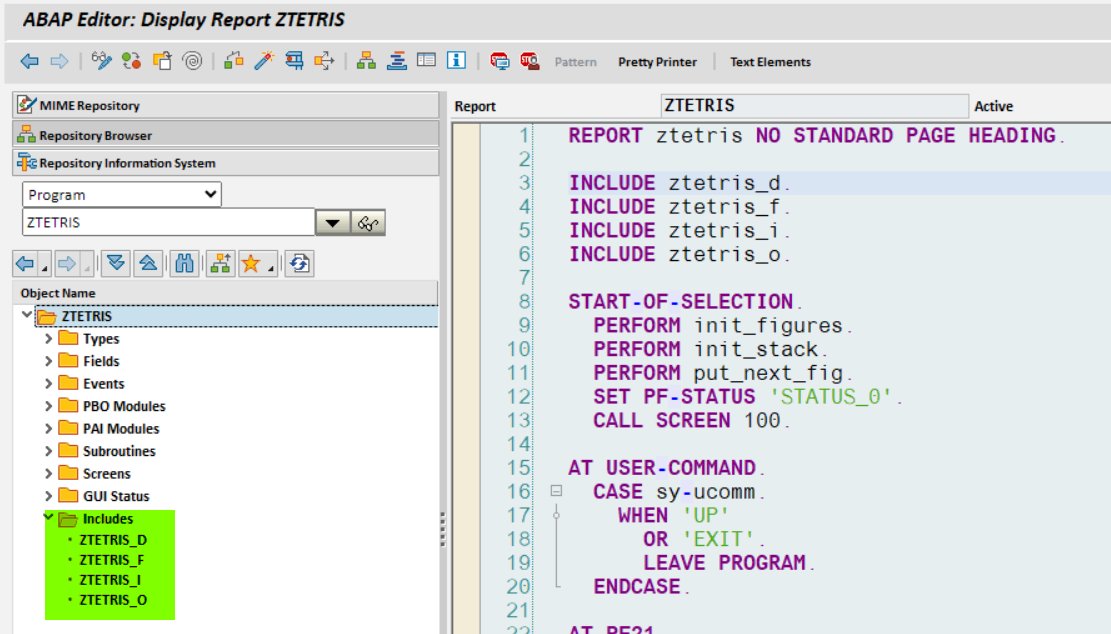Set a session breakpoint icon
1111x634 pixels.
tap(500, 62)
